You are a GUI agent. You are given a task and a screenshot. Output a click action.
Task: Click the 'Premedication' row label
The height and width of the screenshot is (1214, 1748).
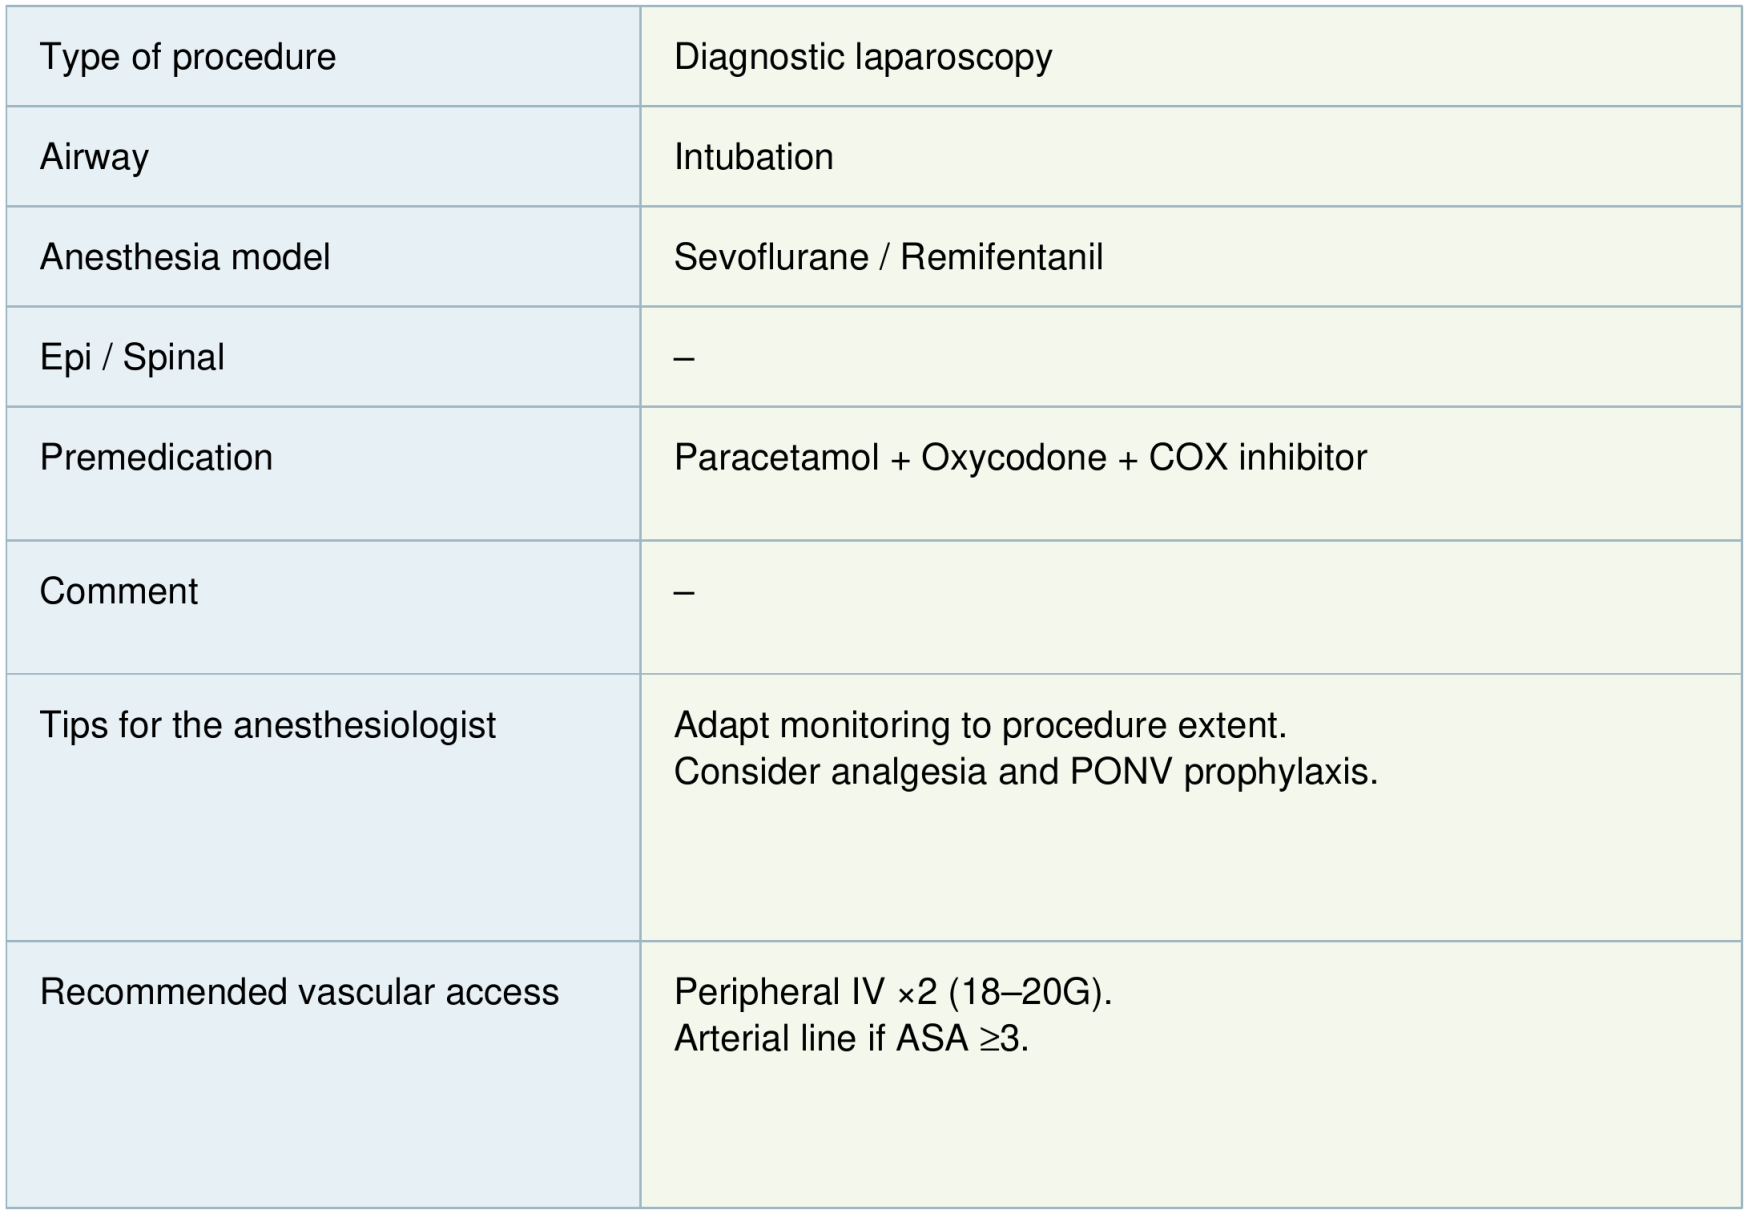156,457
